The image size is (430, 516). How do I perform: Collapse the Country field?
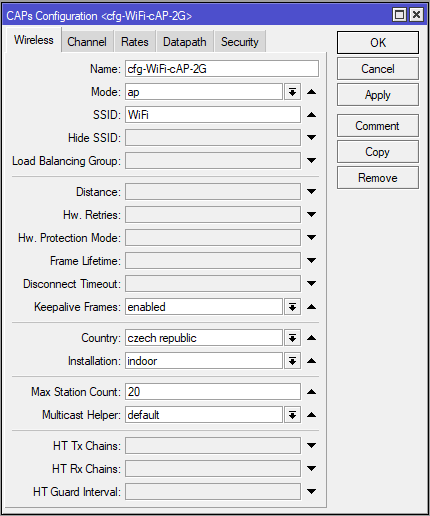pos(311,338)
